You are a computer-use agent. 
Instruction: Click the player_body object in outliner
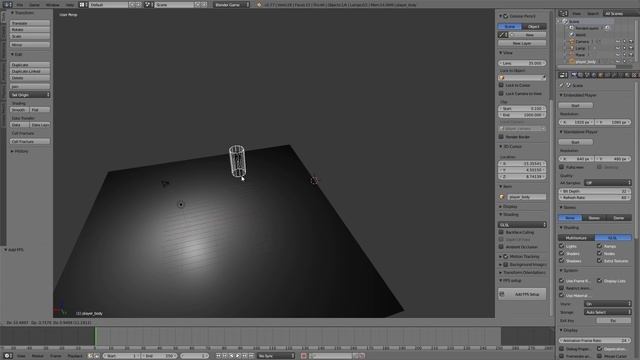585,62
